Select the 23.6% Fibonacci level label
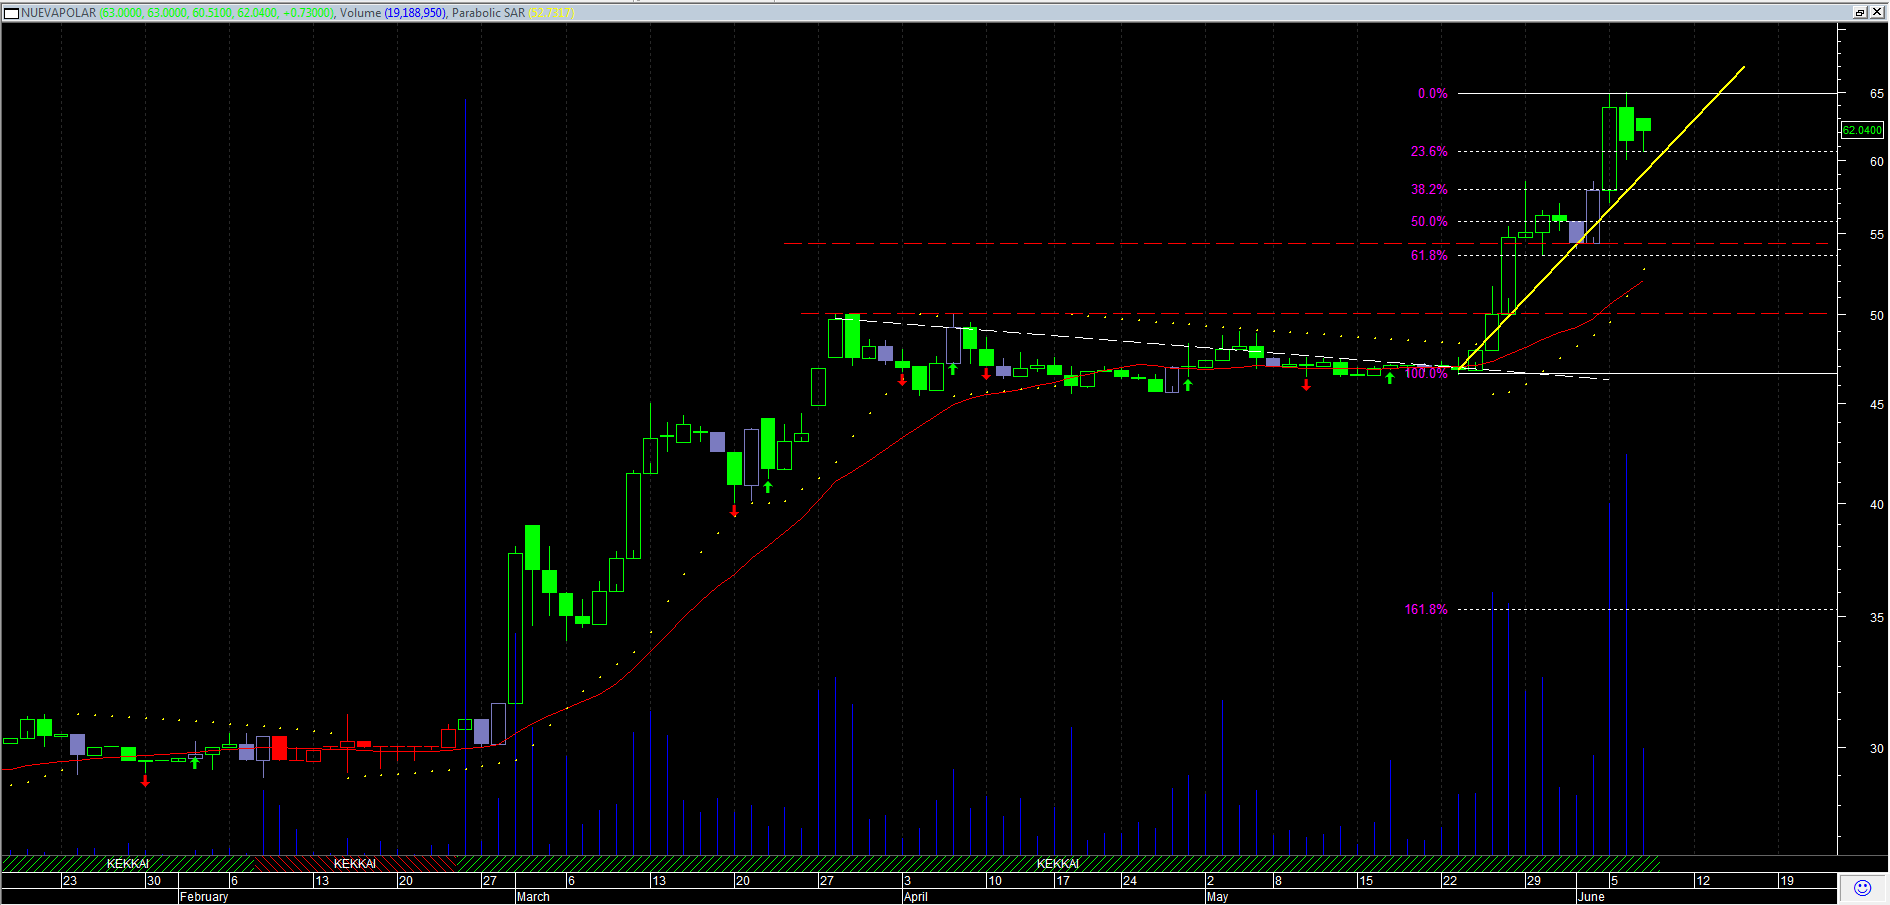Screen dimensions: 1890x905 point(1429,151)
